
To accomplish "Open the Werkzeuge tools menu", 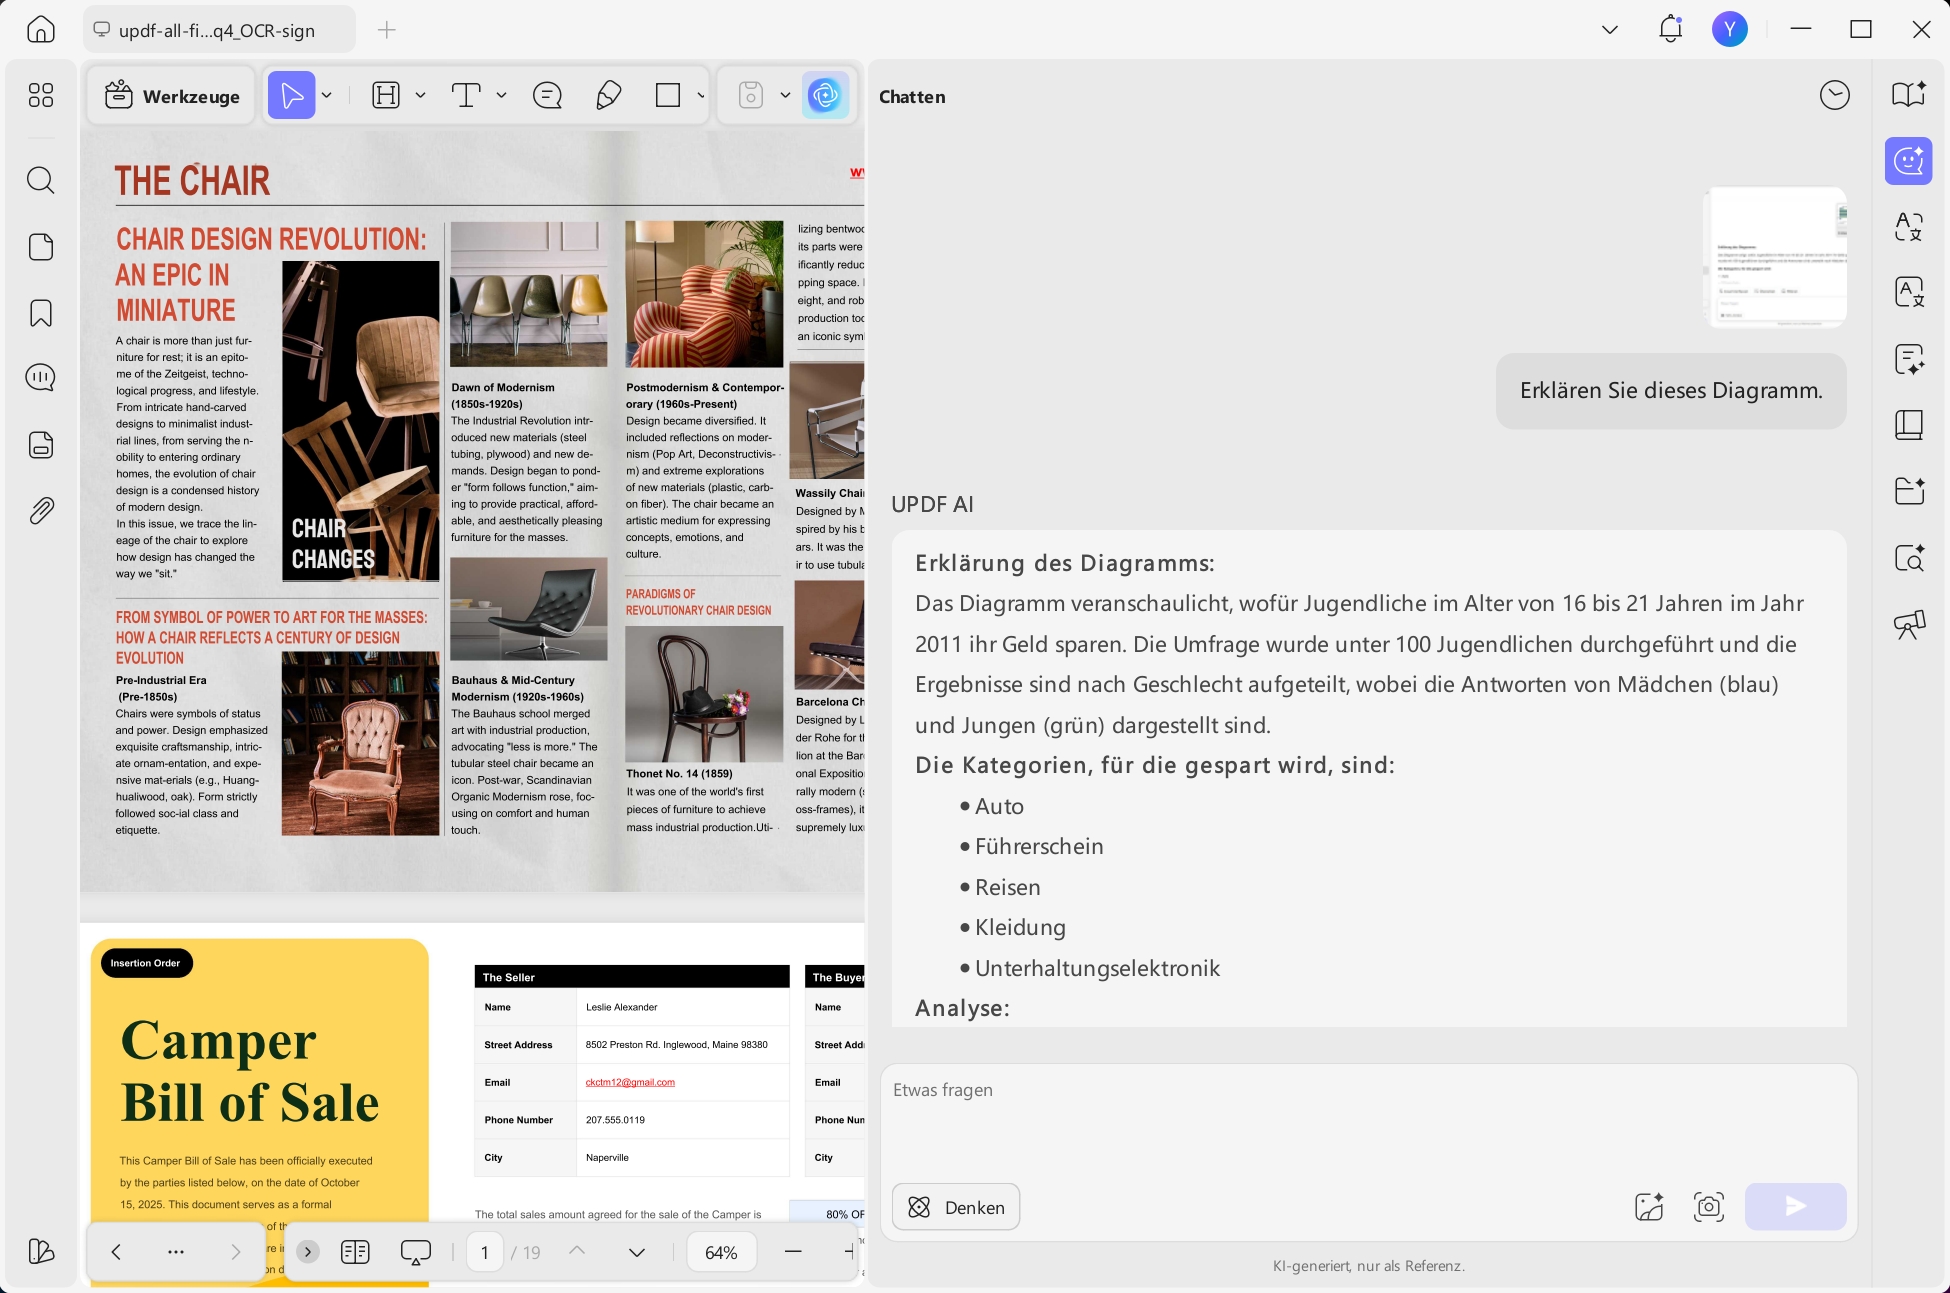I will [x=172, y=96].
